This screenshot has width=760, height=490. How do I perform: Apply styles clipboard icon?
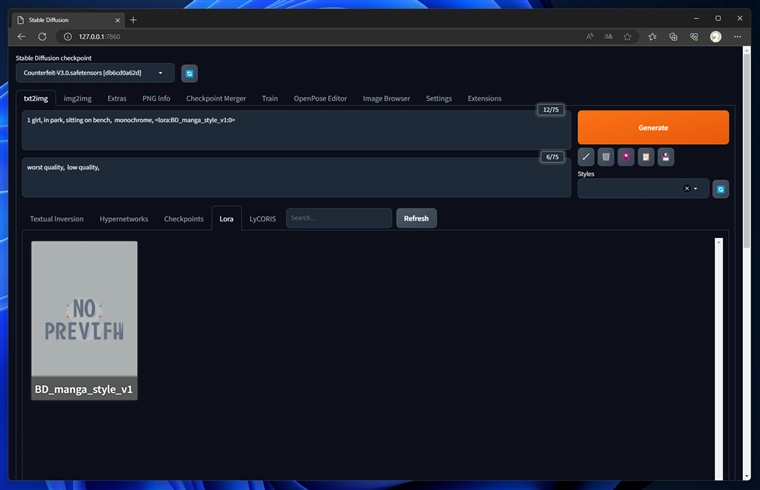[x=646, y=157]
